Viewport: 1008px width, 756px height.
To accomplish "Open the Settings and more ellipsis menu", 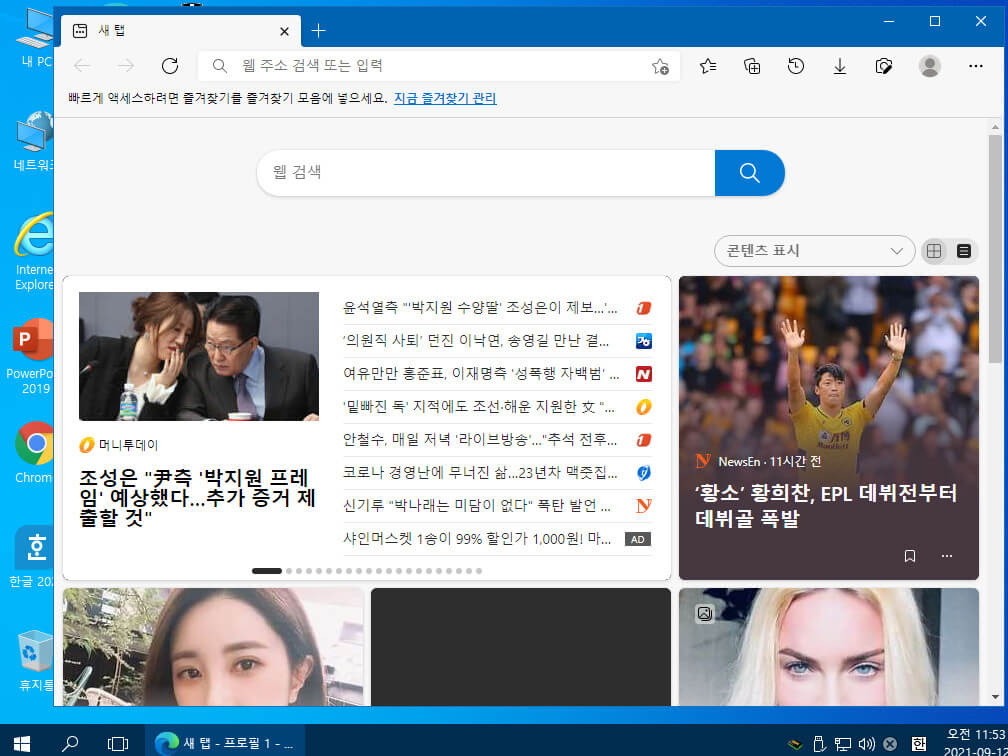I will [976, 66].
